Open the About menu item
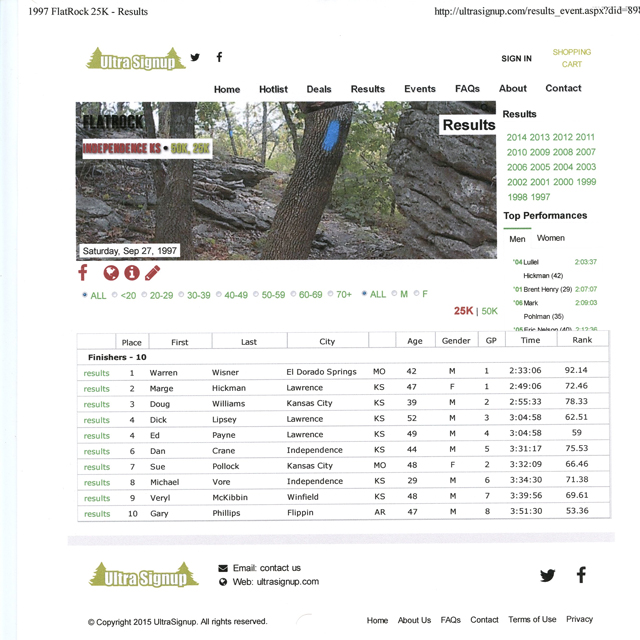Image resolution: width=640 pixels, height=640 pixels. coord(513,88)
